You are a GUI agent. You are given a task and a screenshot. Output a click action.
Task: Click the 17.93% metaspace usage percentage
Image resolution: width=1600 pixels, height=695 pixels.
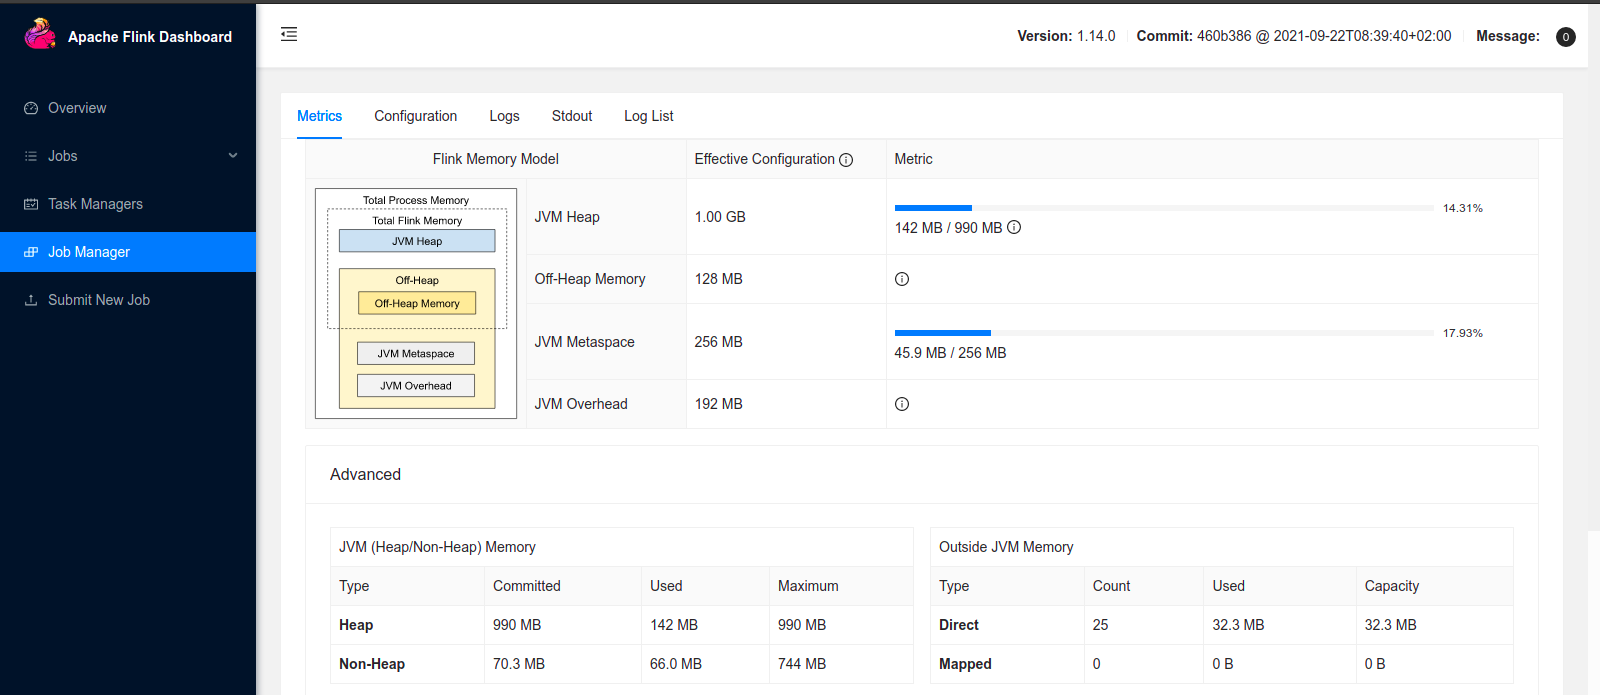(1463, 333)
